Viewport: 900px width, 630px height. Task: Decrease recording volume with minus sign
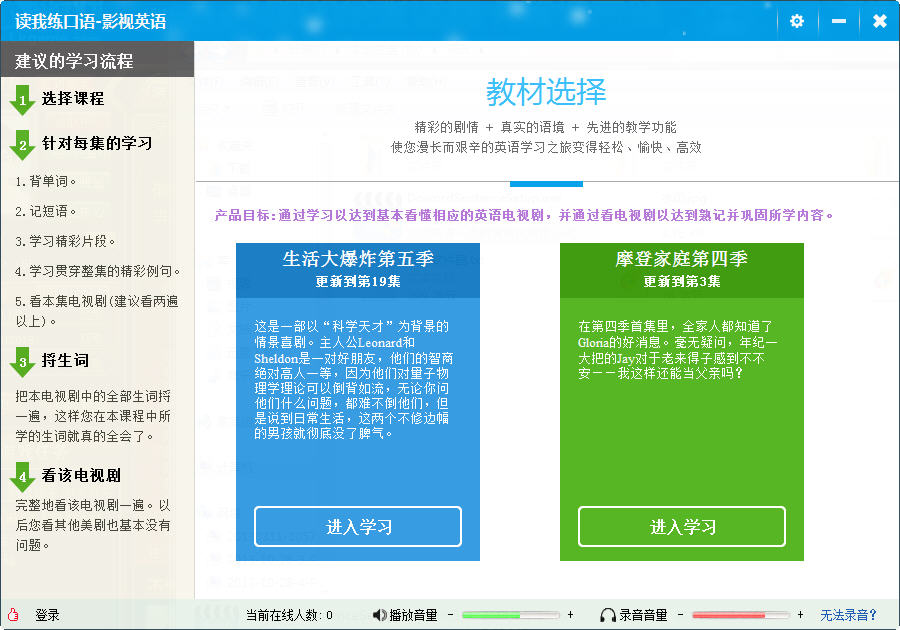point(680,615)
